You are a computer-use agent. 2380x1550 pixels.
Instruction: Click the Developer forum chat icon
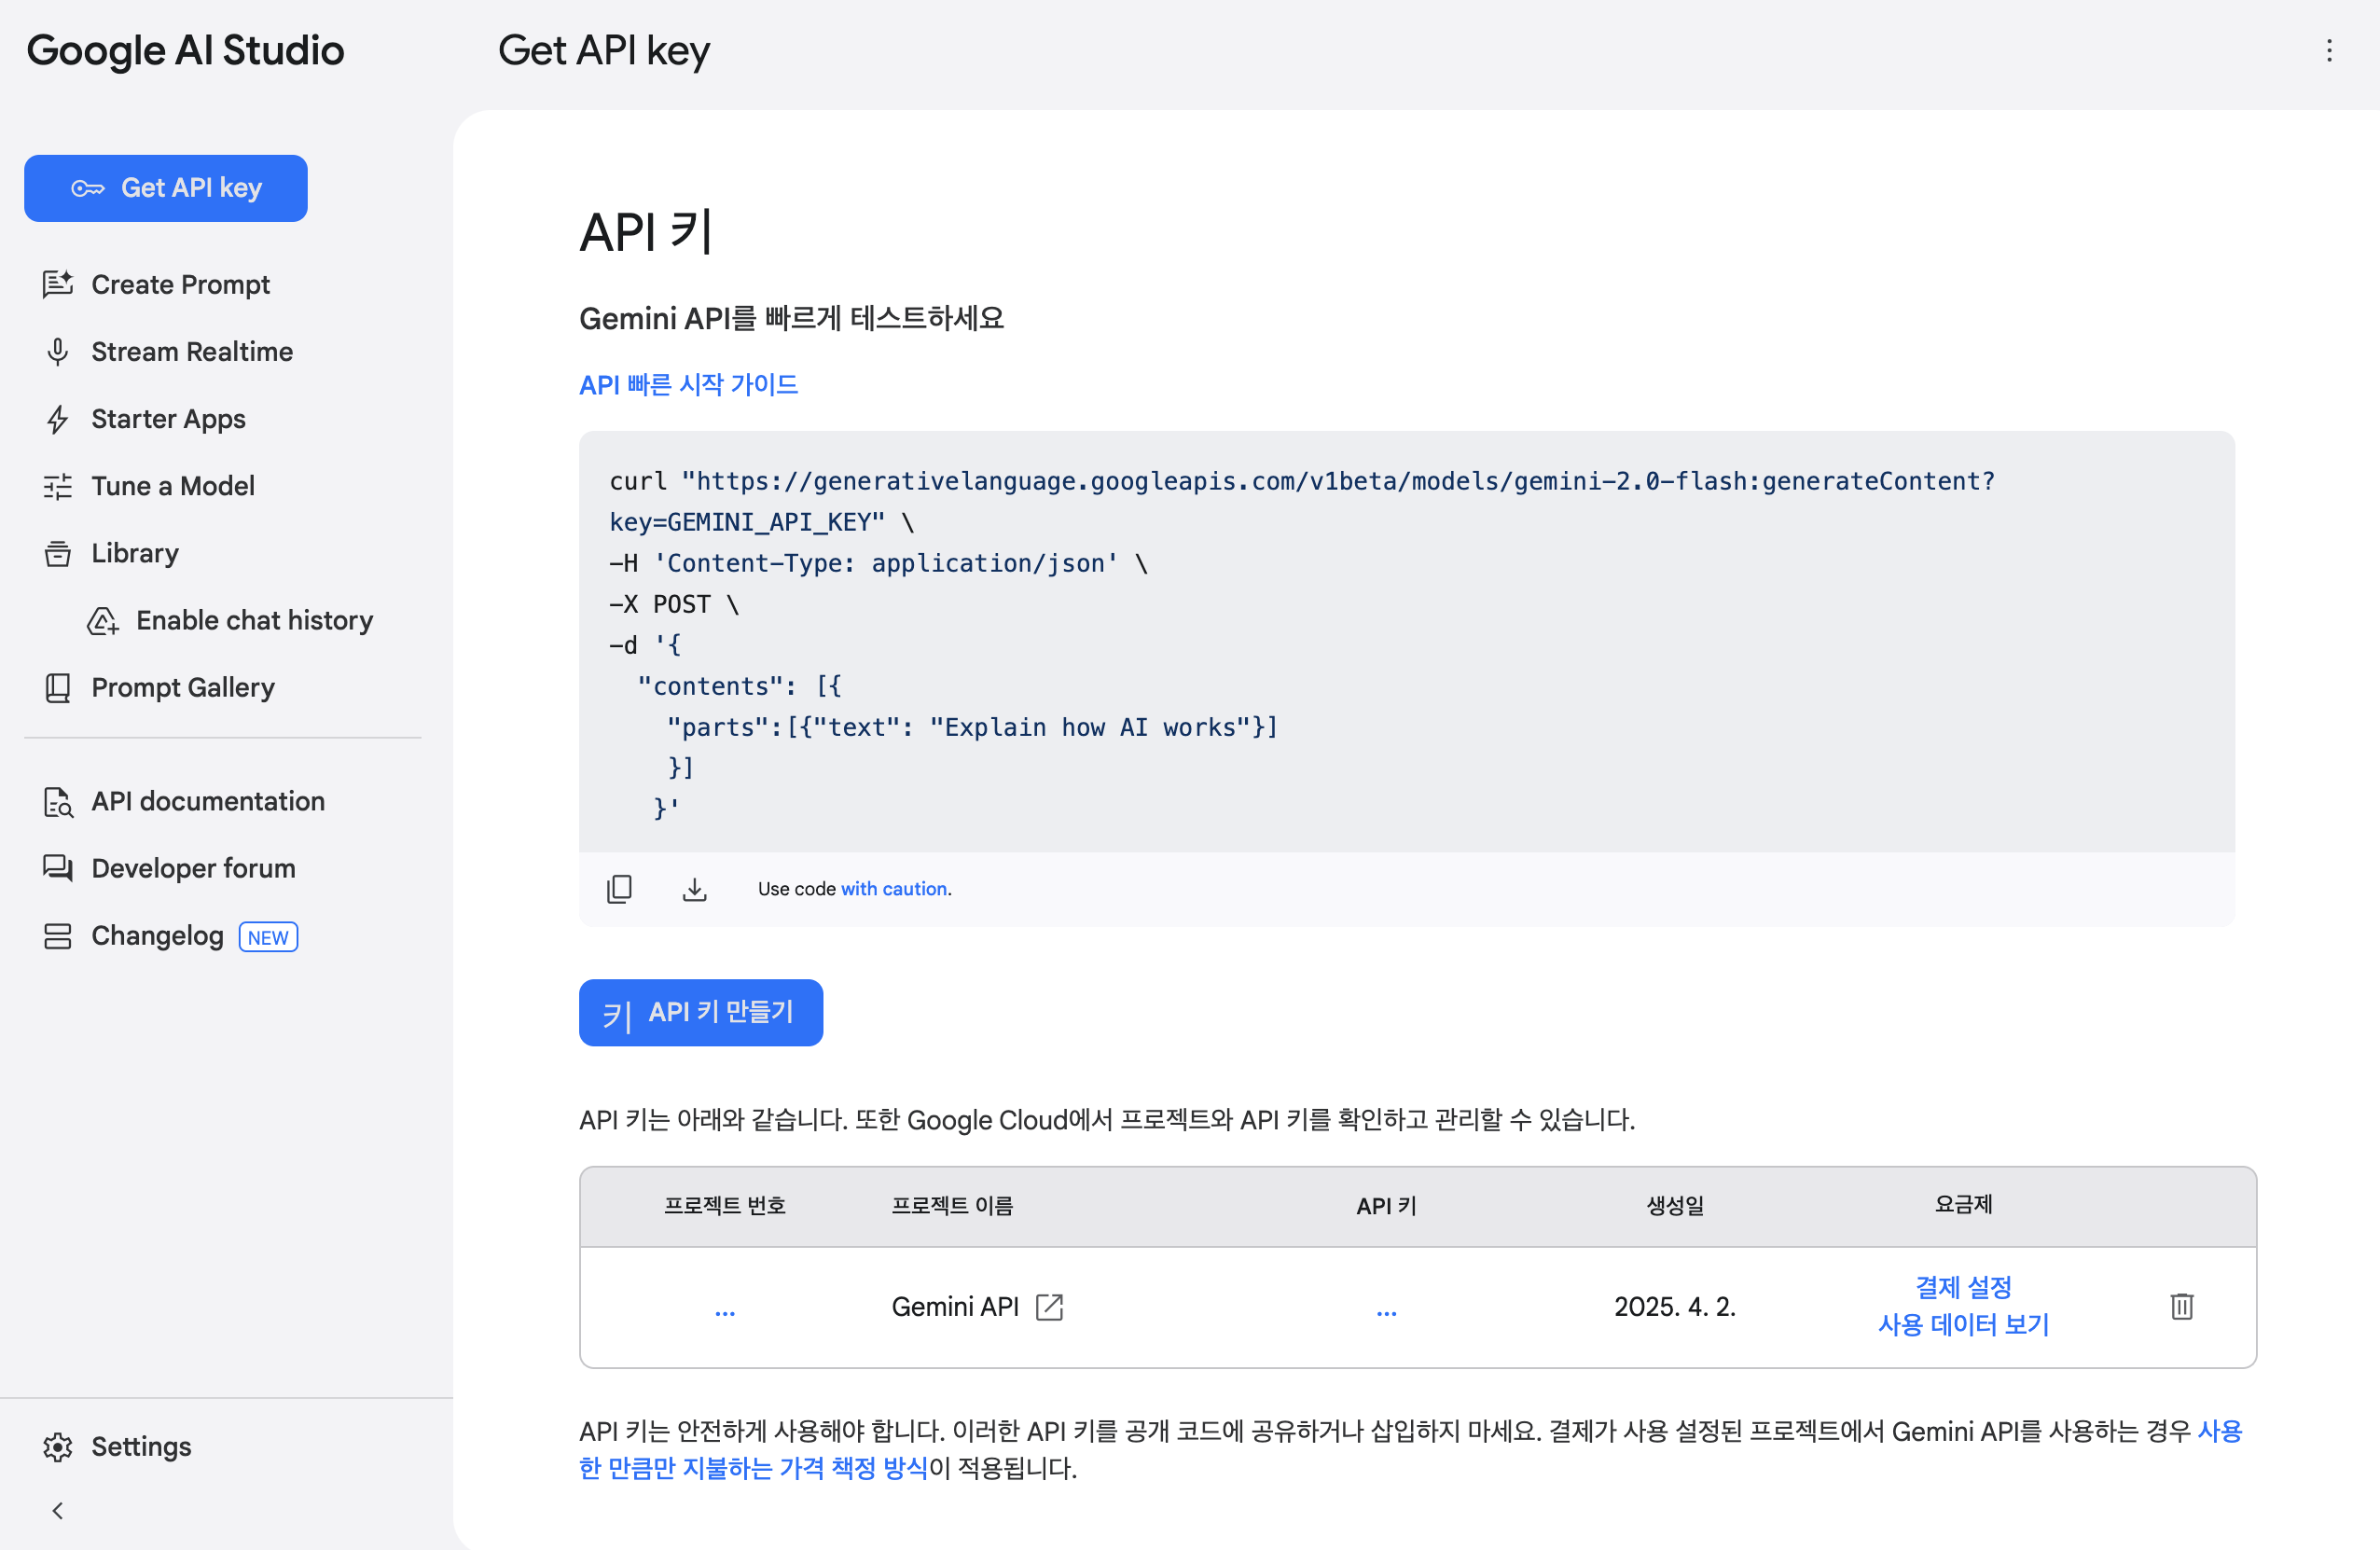[x=58, y=868]
